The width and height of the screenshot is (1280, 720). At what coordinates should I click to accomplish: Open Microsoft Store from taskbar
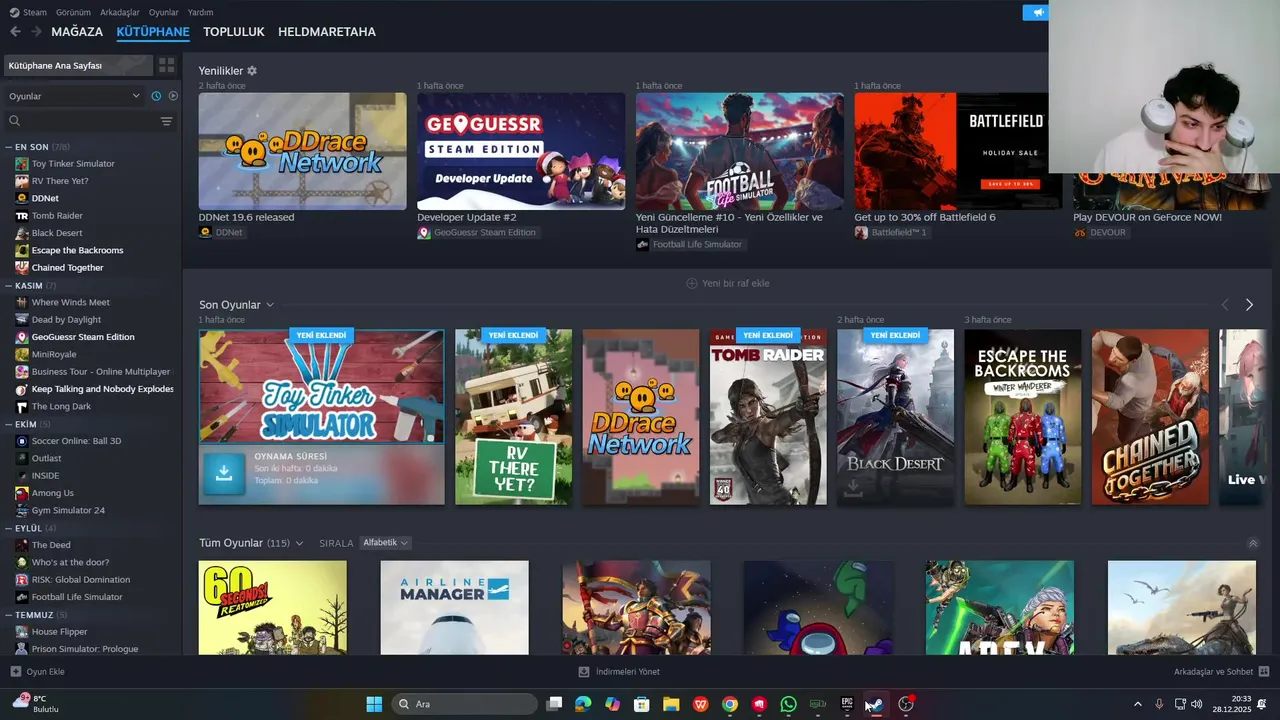point(642,704)
